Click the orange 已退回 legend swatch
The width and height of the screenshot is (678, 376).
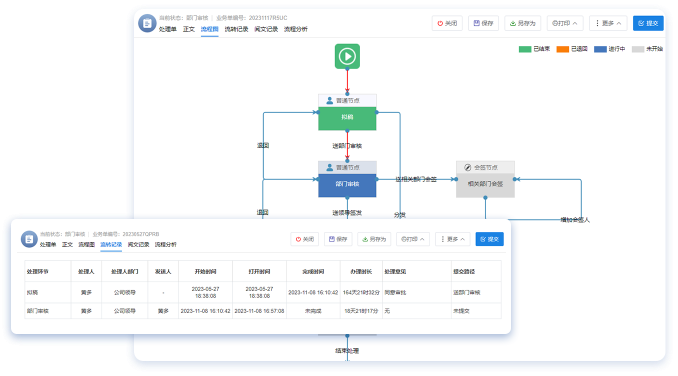point(563,49)
